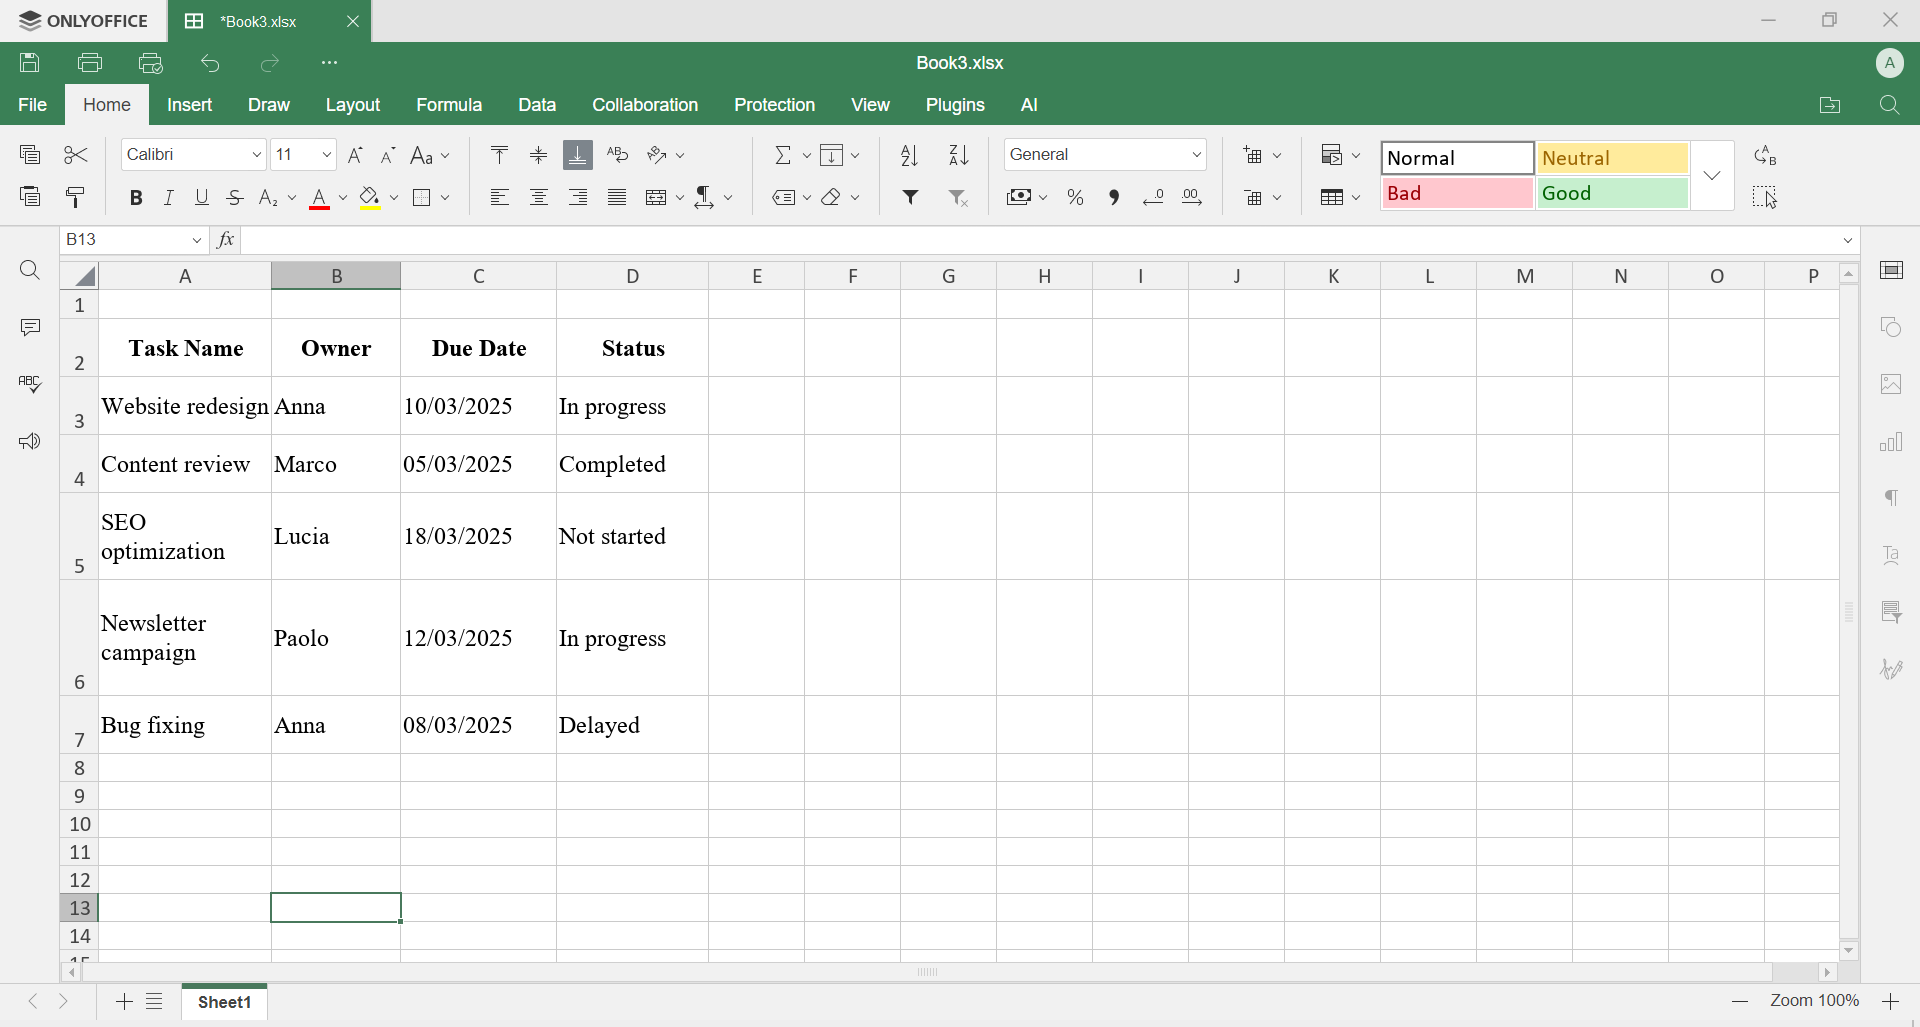Viewport: 1920px width, 1027px height.
Task: Open the Comments panel
Action: click(30, 327)
